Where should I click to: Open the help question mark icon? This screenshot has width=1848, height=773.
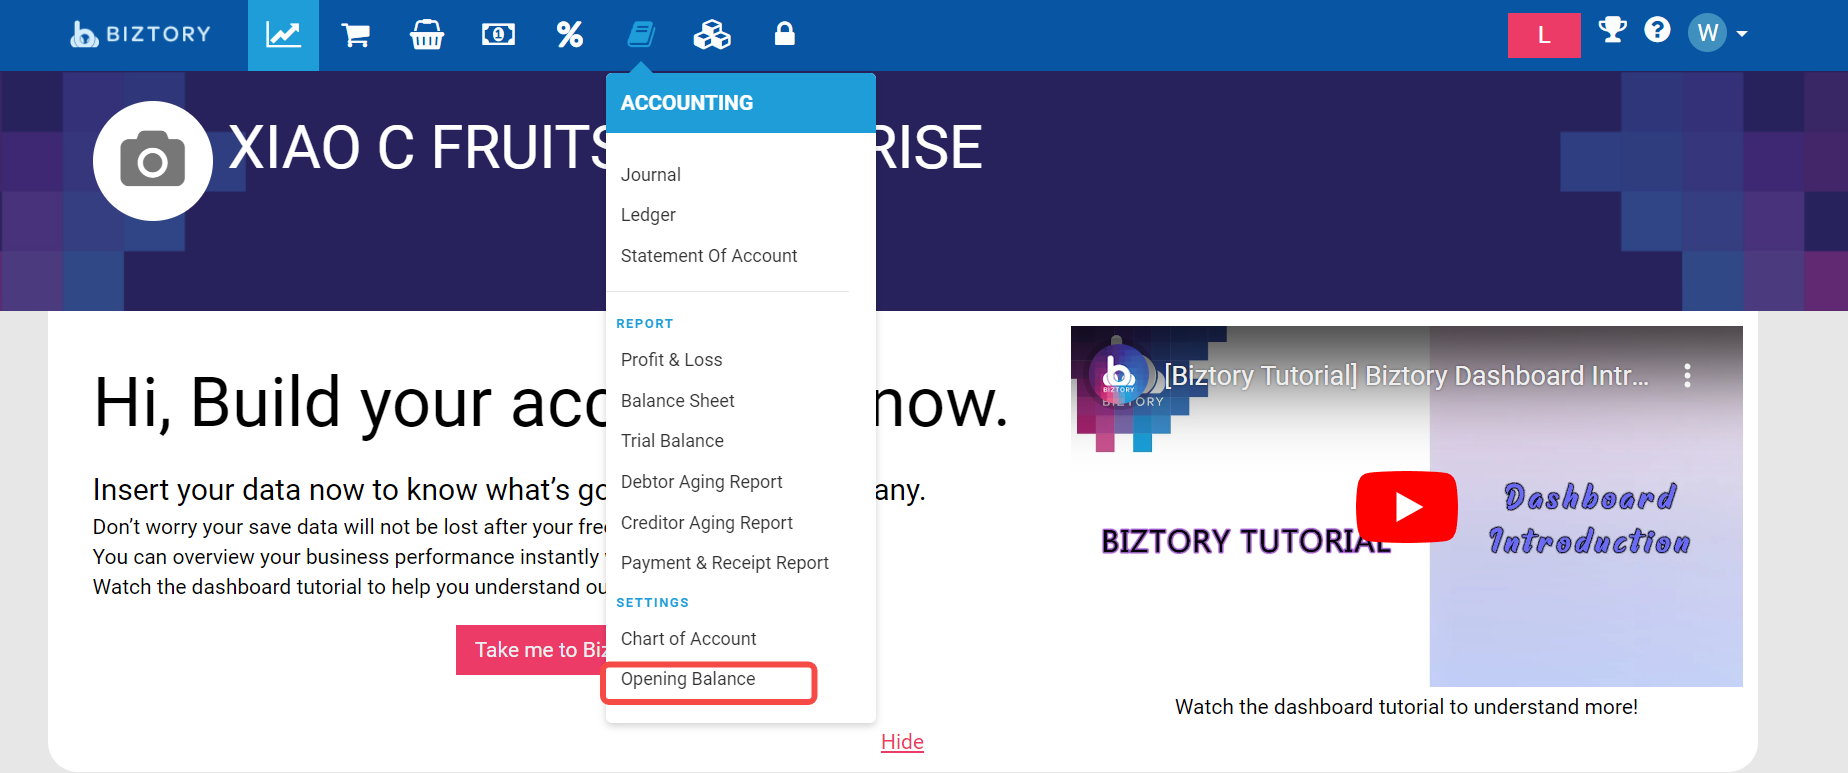1657,30
